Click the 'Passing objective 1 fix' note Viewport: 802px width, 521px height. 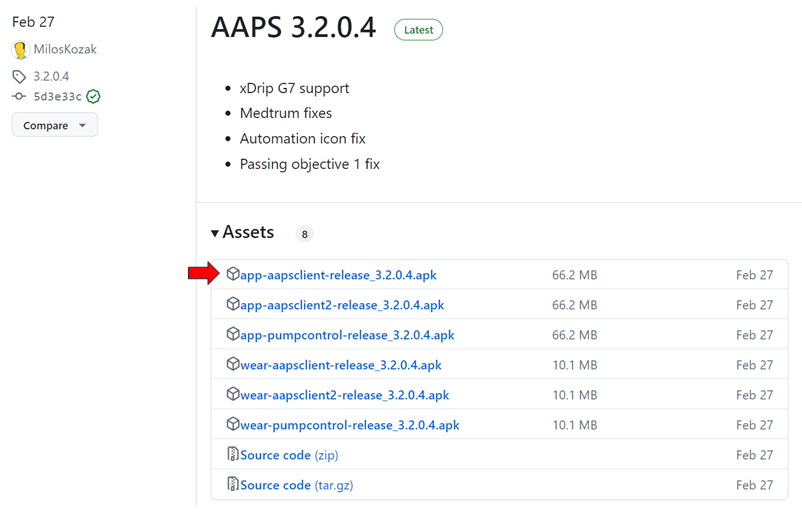309,164
